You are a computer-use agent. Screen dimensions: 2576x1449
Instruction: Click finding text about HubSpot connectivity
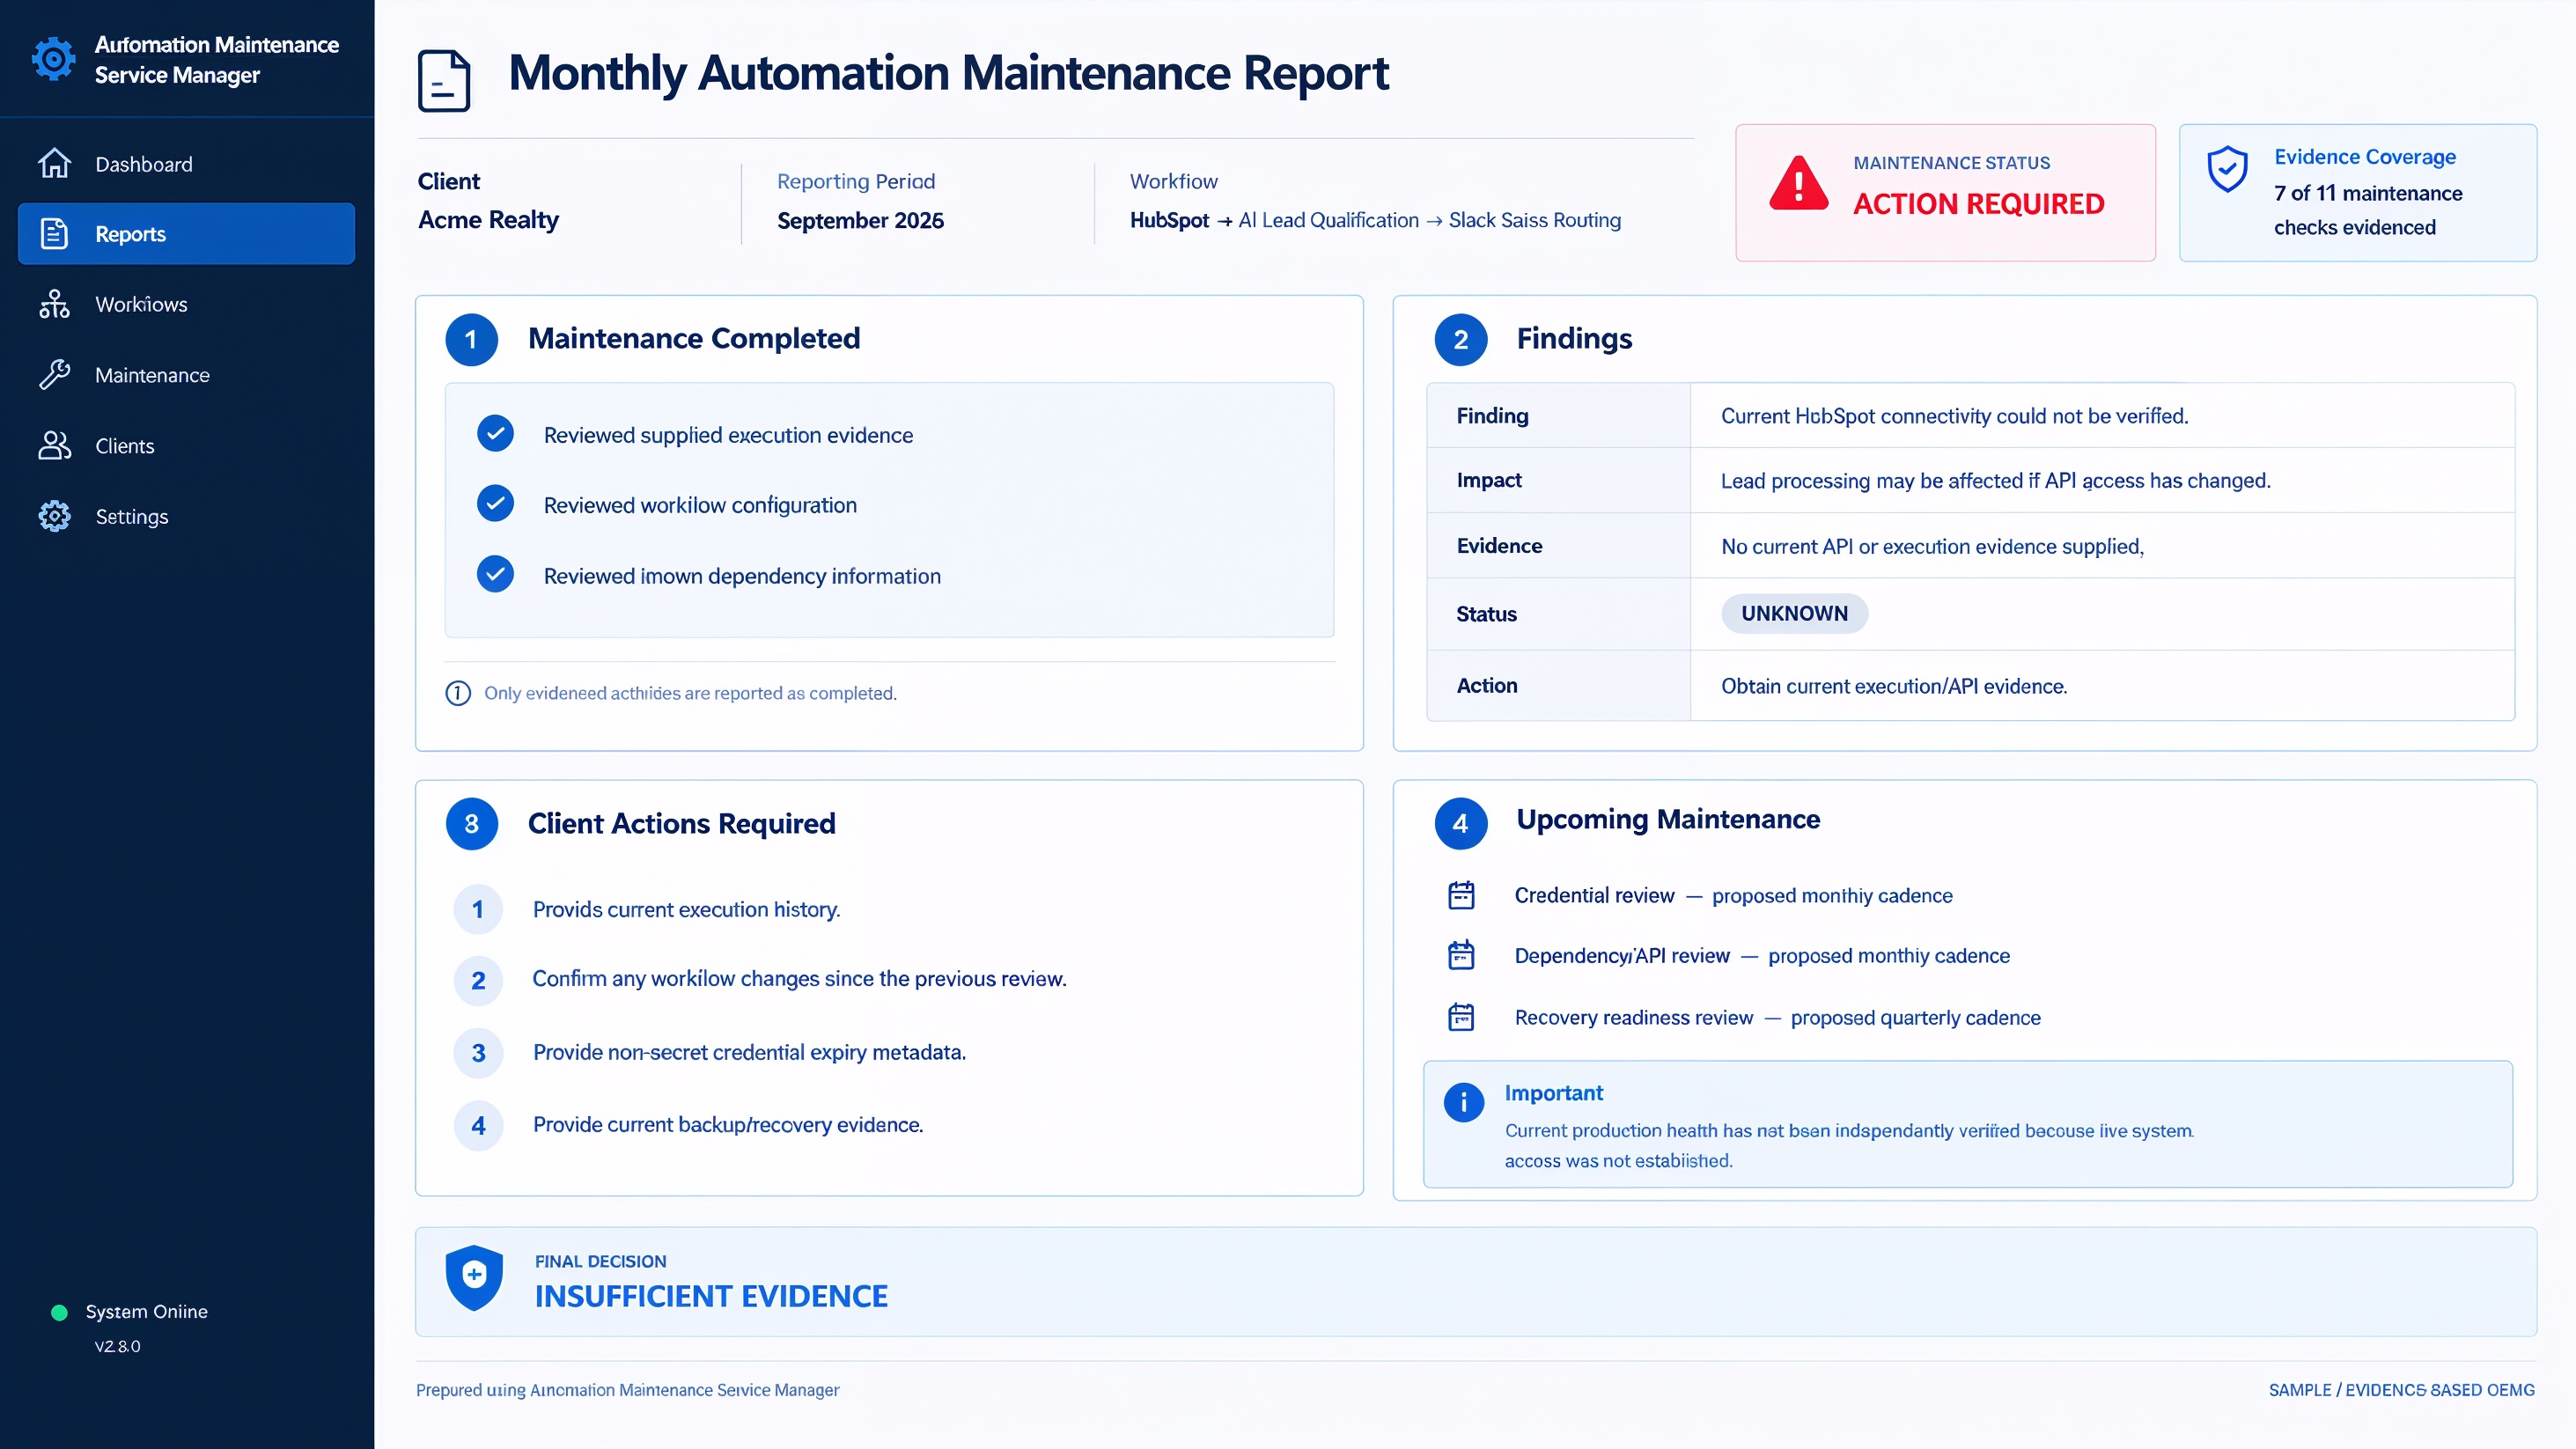pyautogui.click(x=1954, y=416)
